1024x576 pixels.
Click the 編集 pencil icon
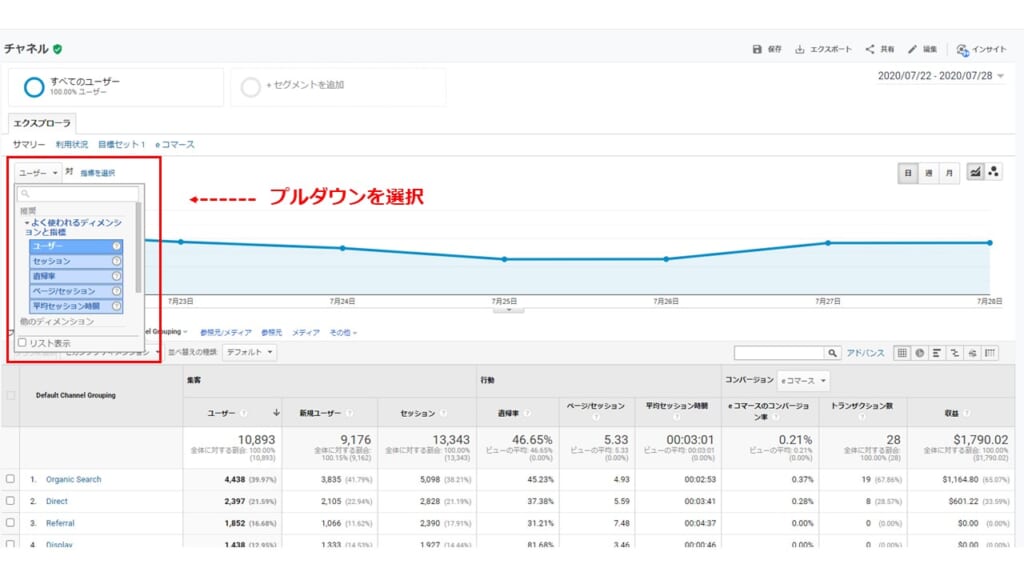click(912, 49)
